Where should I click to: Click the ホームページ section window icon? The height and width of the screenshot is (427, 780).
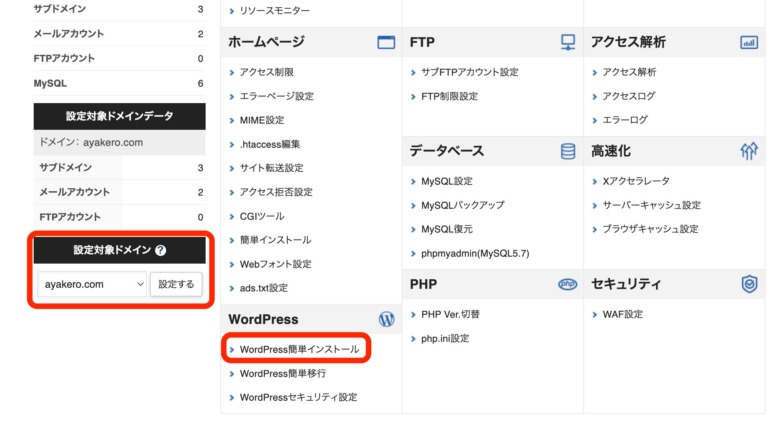[x=386, y=42]
